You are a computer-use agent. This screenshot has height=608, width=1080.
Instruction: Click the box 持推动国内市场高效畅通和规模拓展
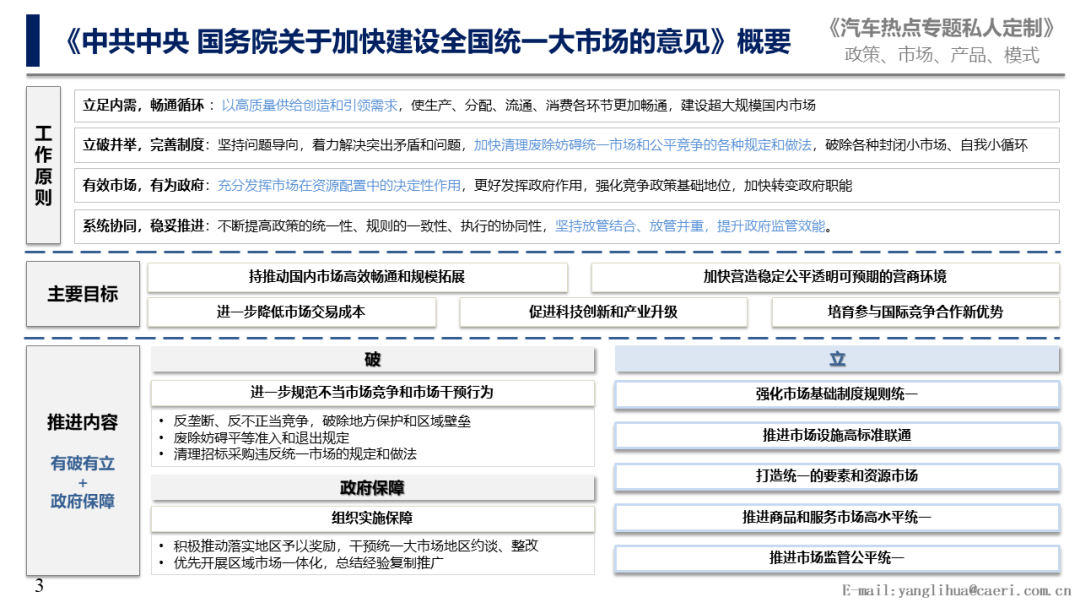coord(357,277)
